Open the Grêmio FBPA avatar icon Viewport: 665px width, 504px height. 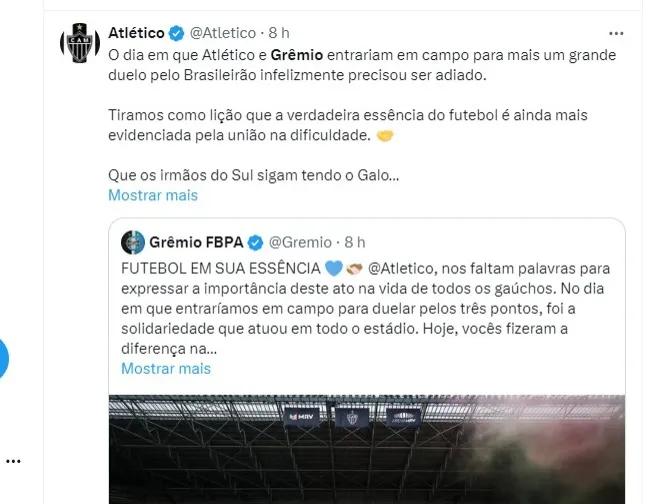tap(133, 242)
